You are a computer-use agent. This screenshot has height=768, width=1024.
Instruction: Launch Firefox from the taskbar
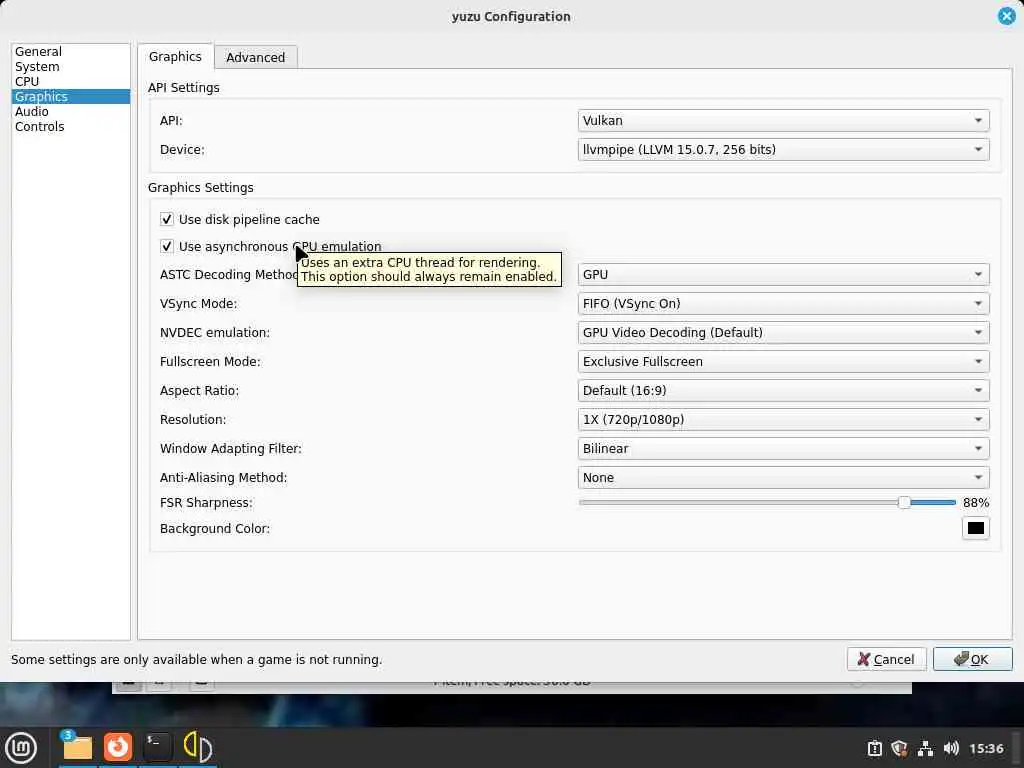coord(118,747)
